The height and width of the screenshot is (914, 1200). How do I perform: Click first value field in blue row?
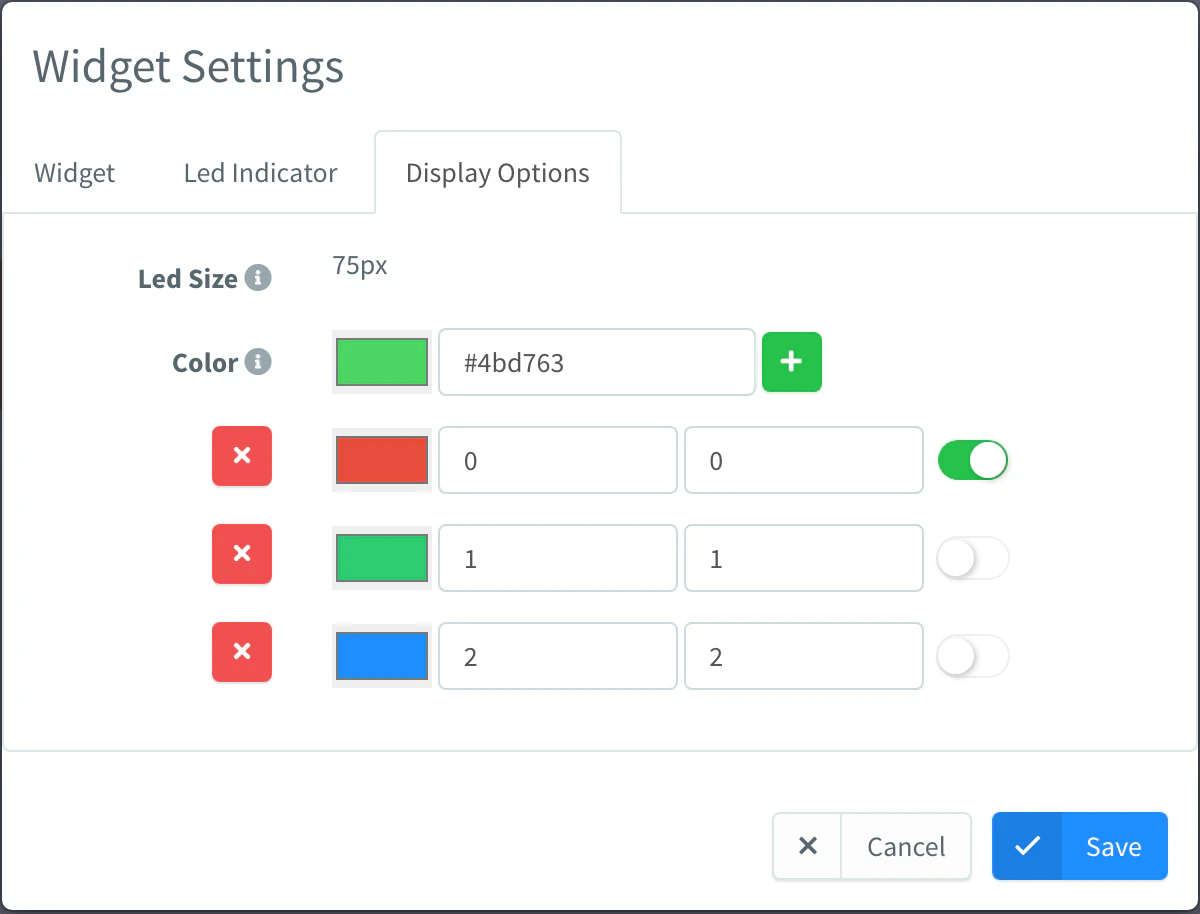[x=558, y=656]
